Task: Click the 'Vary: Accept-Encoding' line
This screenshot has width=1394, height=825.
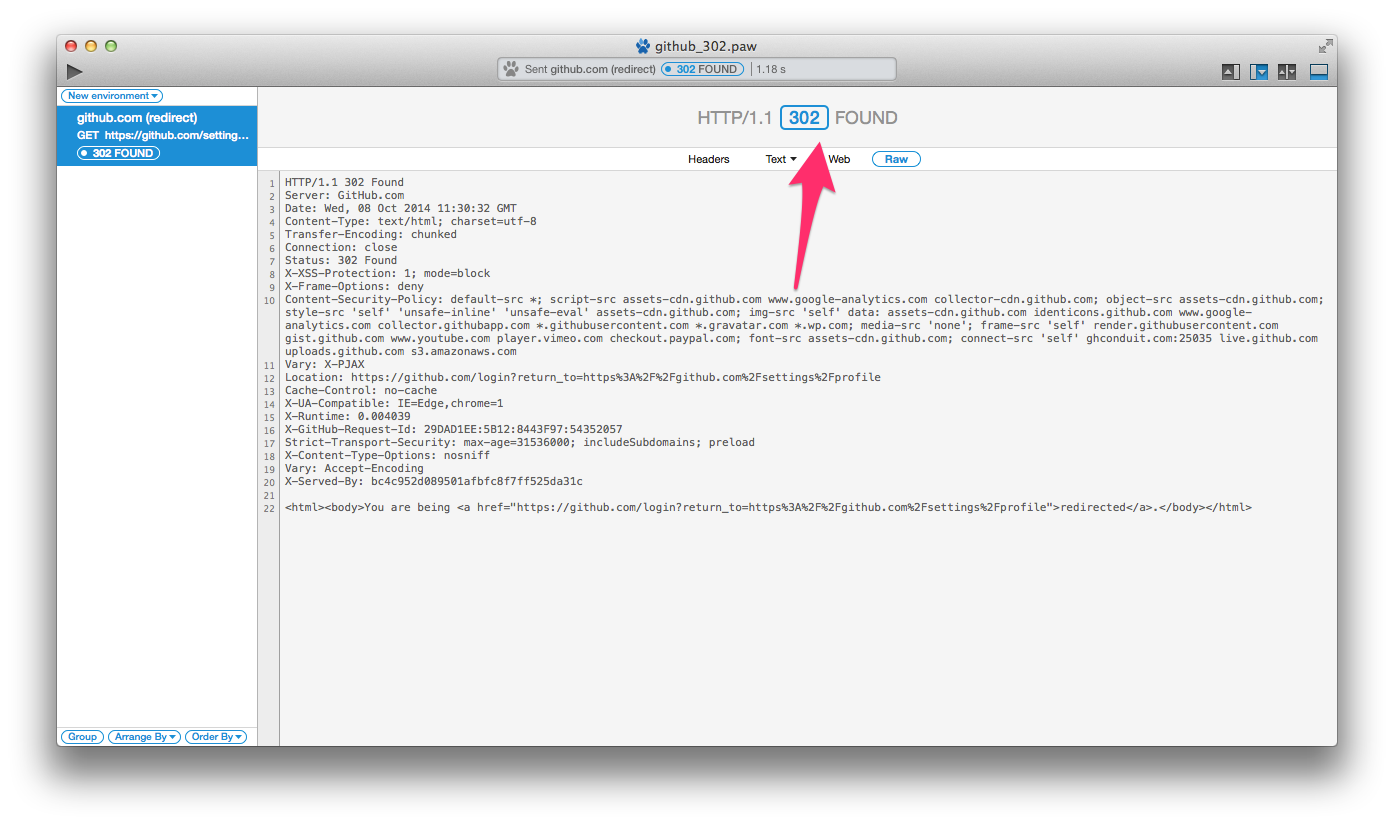Action: tap(354, 469)
